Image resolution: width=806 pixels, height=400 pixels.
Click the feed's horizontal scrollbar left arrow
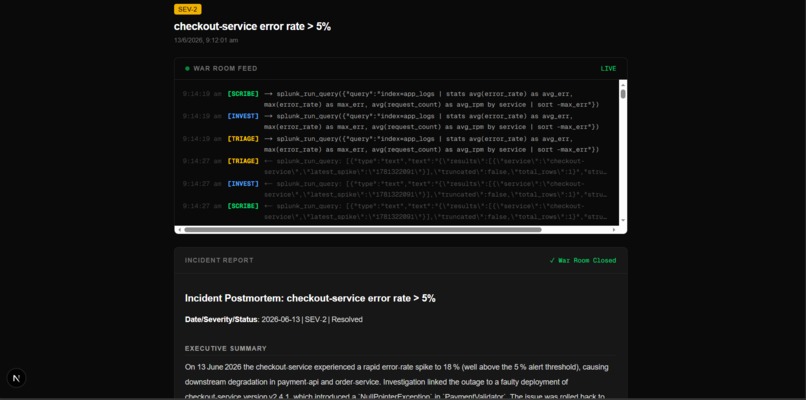coord(179,230)
